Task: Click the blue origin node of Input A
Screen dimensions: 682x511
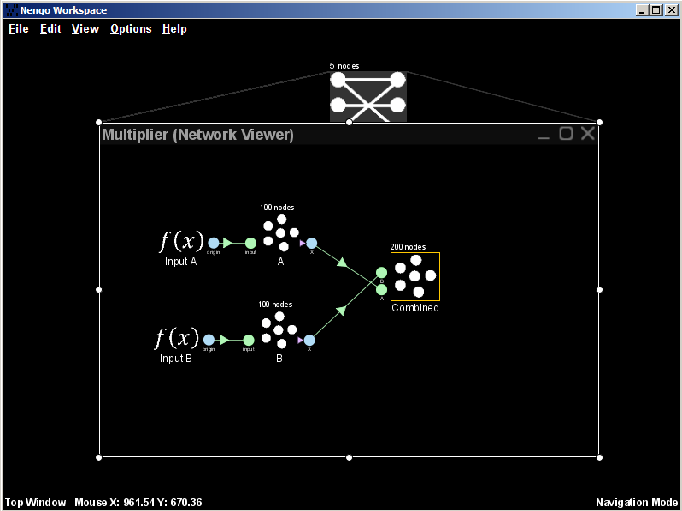Action: 214,243
